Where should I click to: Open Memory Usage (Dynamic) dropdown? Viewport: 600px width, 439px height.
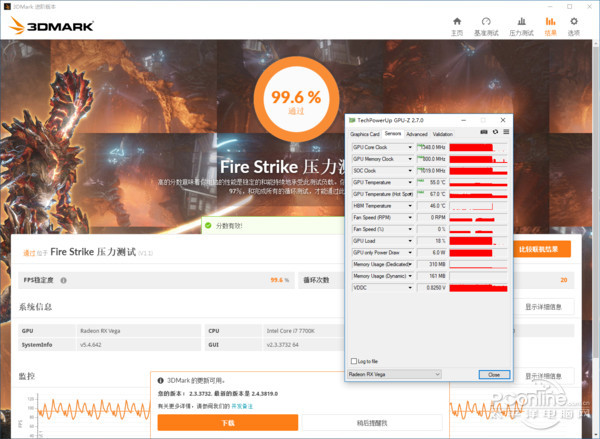click(410, 276)
